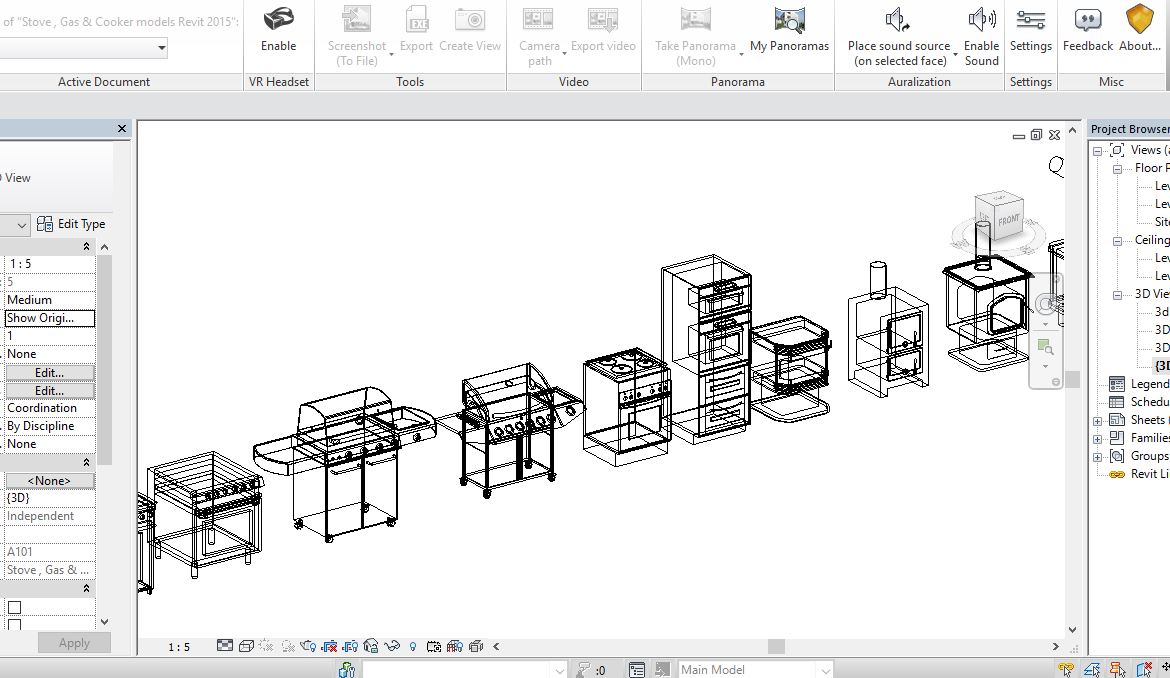Toggle the second checkbox in Properties panel
The image size is (1170, 678).
pyautogui.click(x=14, y=625)
